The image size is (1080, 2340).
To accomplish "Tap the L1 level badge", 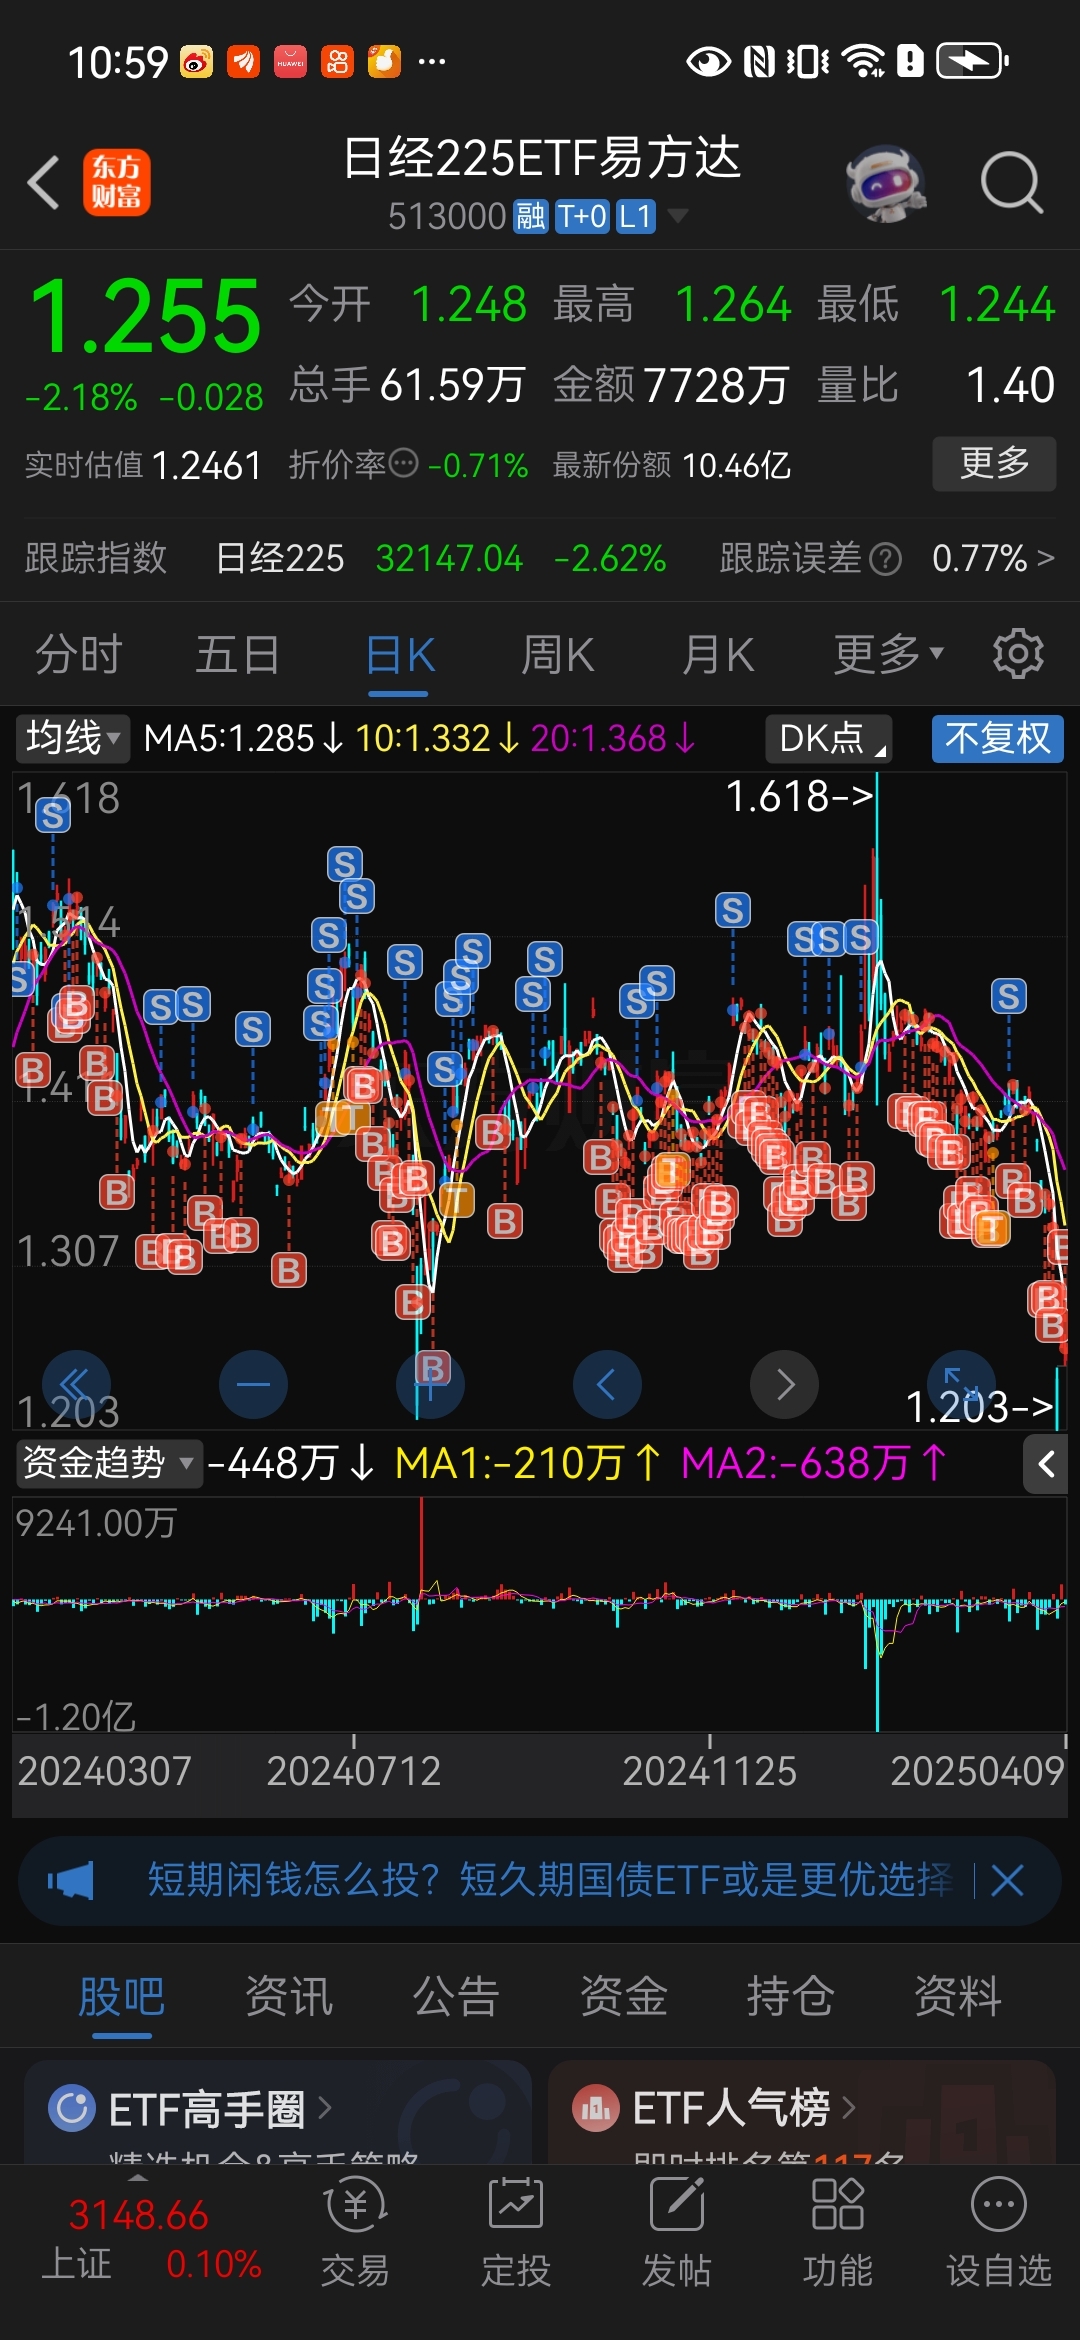I will point(636,216).
